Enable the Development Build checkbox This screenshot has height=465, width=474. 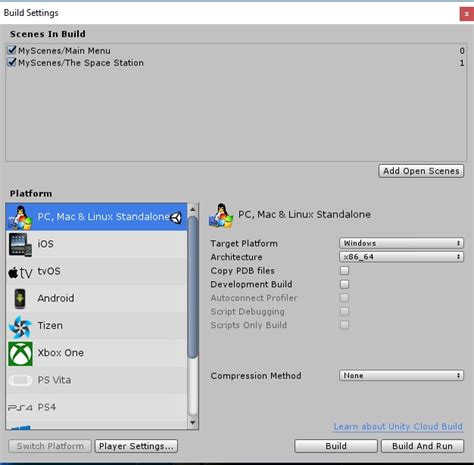344,284
